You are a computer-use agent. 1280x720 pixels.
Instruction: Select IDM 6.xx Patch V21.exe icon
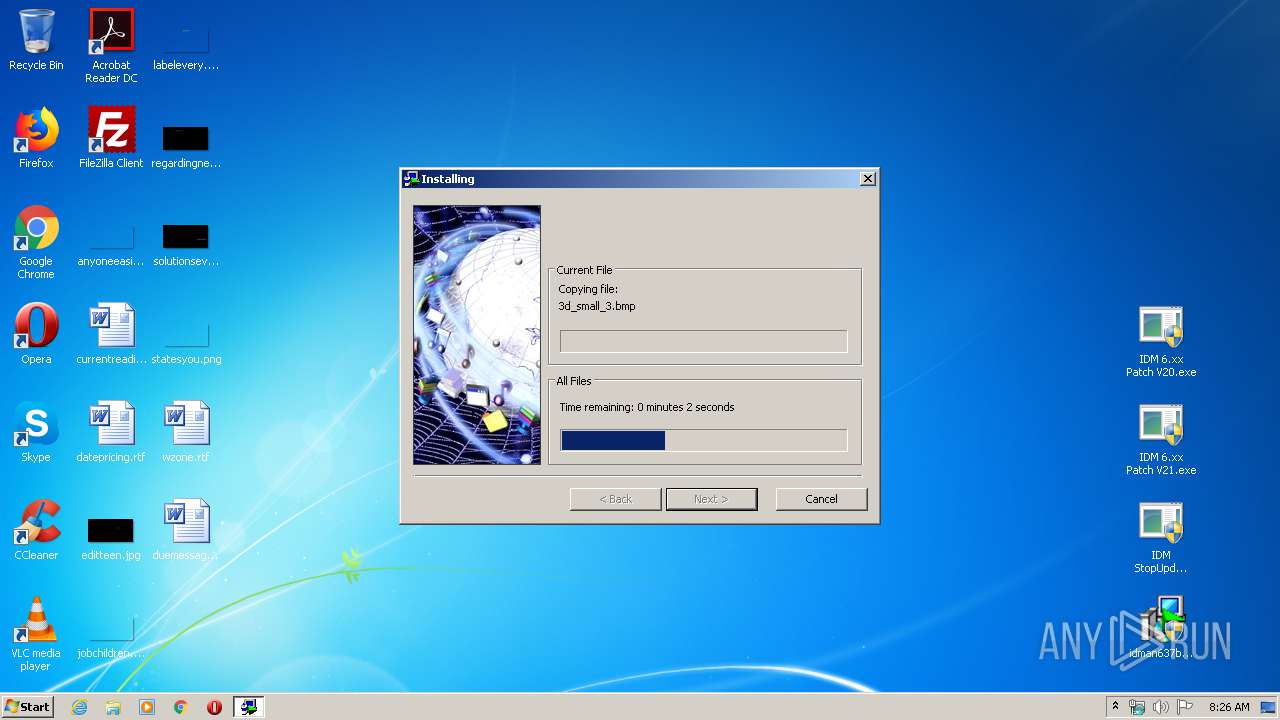click(x=1161, y=439)
